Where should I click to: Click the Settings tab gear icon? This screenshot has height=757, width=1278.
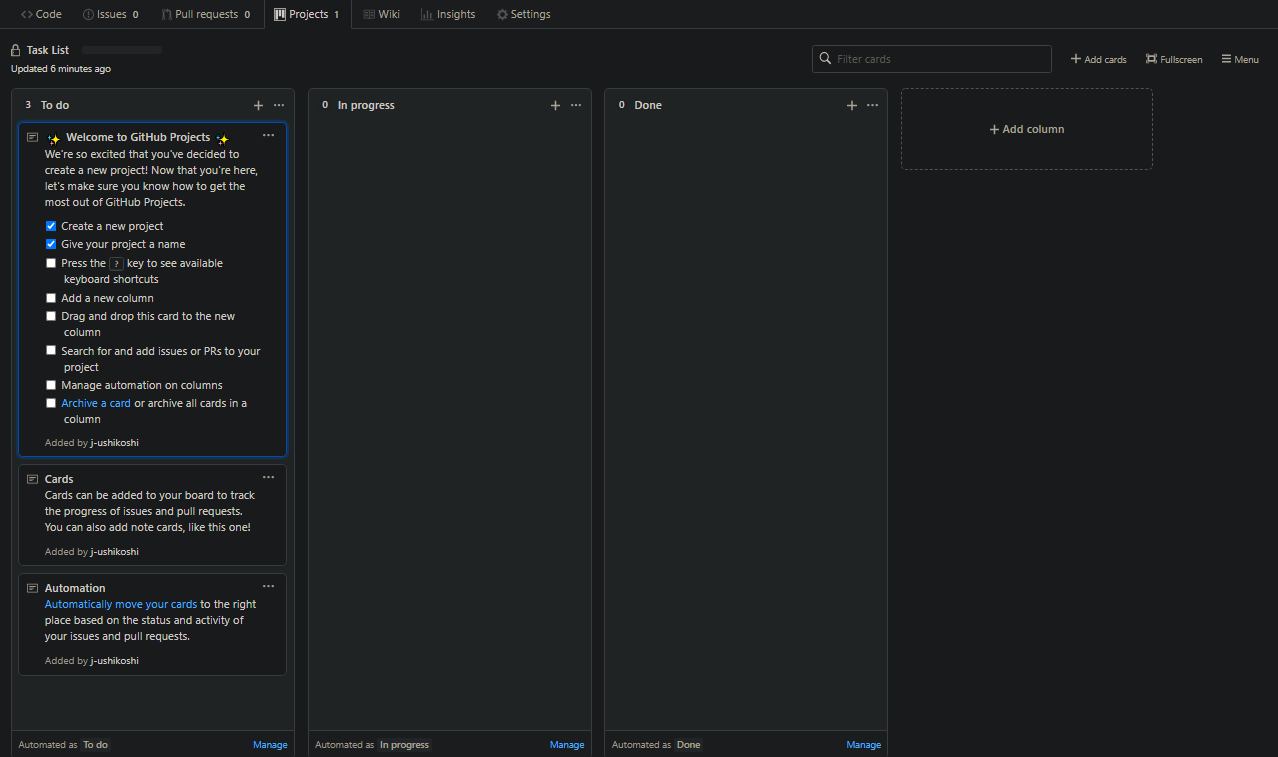click(x=502, y=14)
